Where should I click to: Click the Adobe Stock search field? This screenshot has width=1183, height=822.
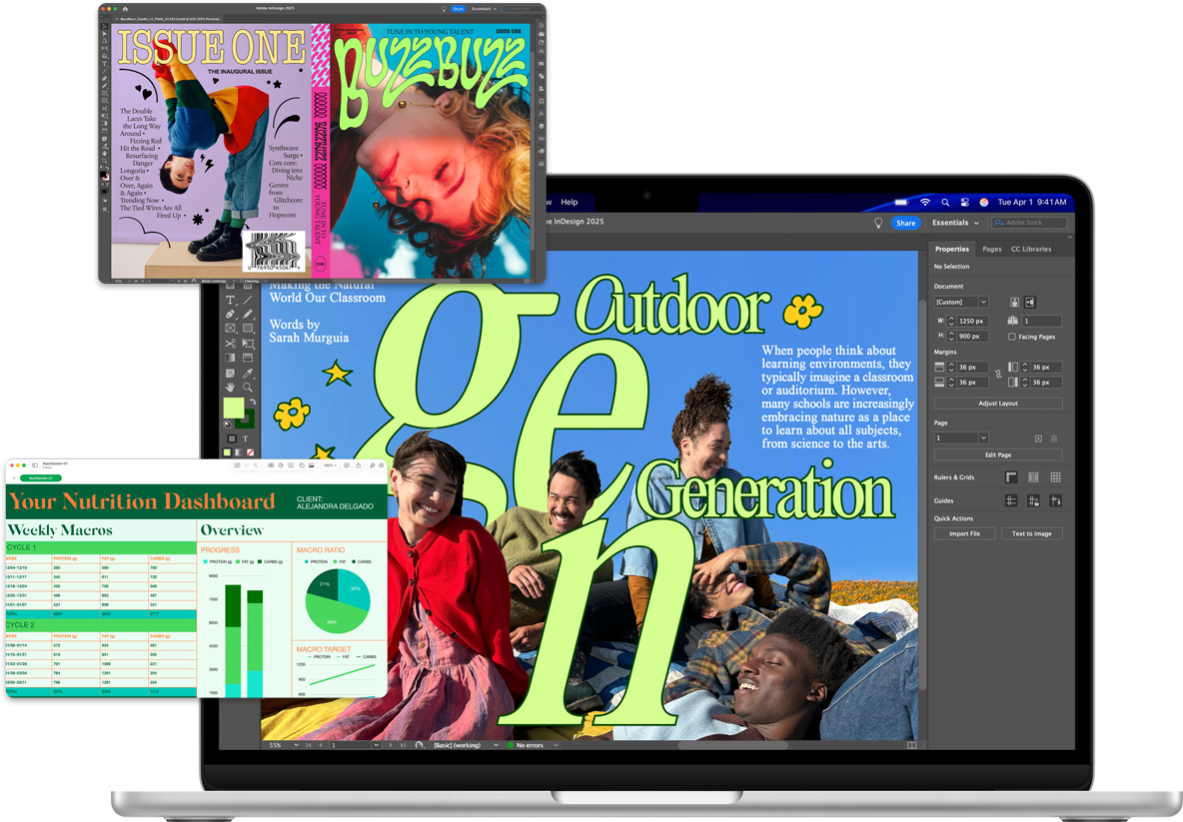(x=1029, y=222)
